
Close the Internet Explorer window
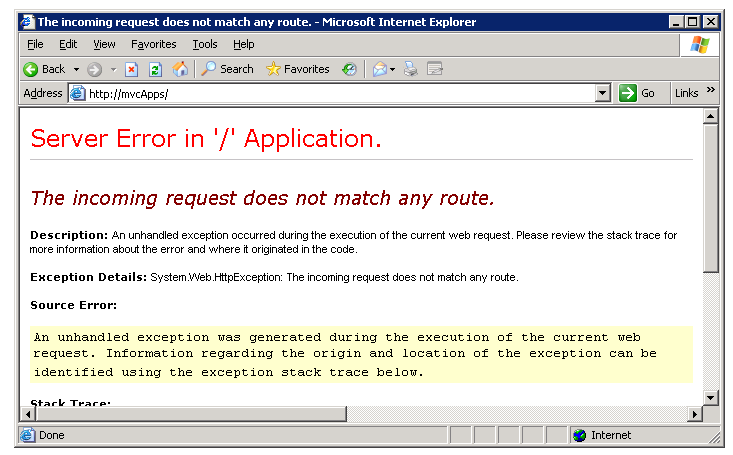click(x=711, y=22)
